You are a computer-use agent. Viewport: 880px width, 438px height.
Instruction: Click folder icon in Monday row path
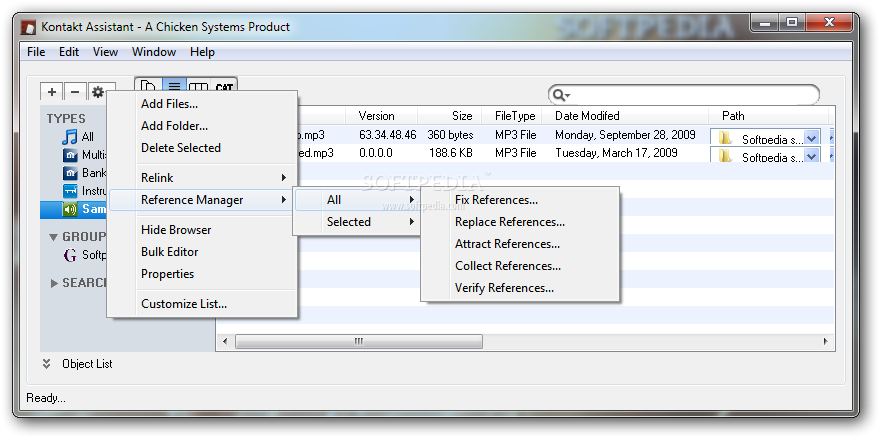pyautogui.click(x=725, y=138)
